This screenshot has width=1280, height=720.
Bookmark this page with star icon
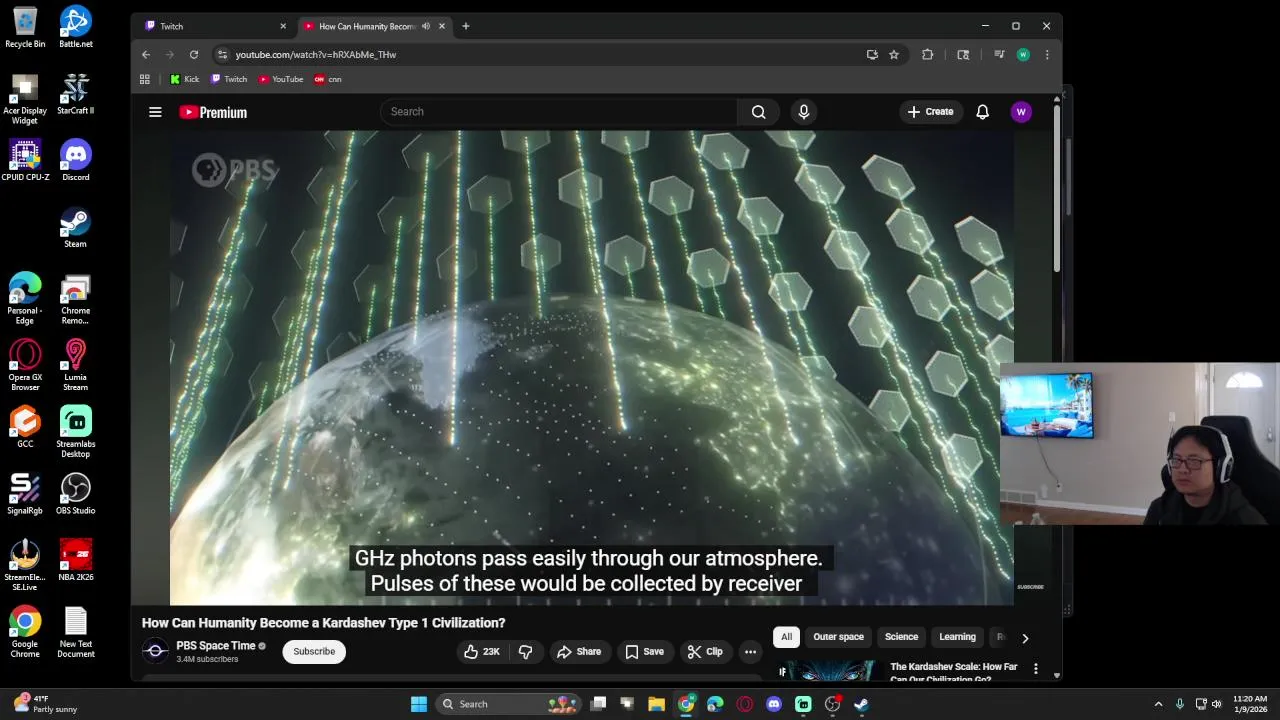[x=894, y=55]
